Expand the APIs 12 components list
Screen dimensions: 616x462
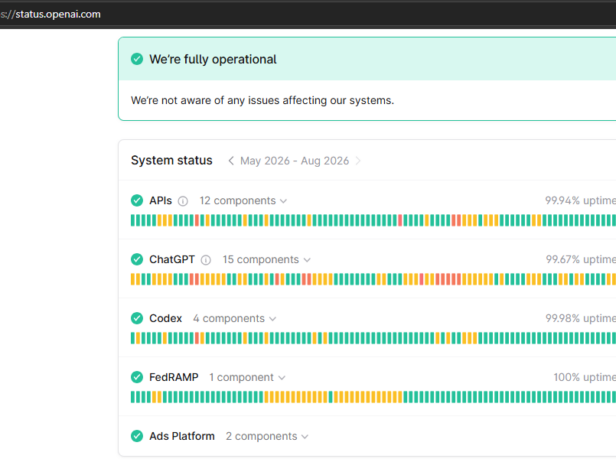click(x=243, y=201)
